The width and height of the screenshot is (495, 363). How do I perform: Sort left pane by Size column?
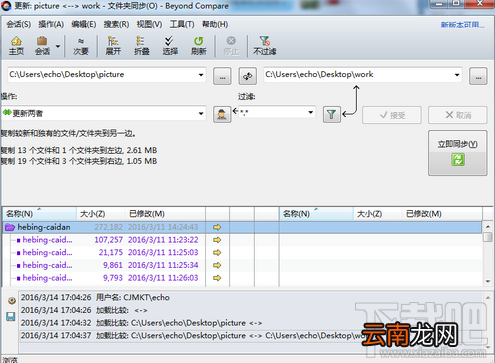tap(101, 214)
